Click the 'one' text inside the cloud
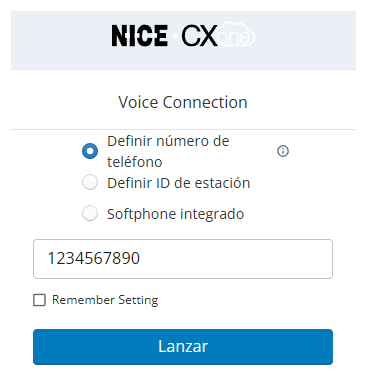Screen dimensions: 368x385 click(234, 37)
